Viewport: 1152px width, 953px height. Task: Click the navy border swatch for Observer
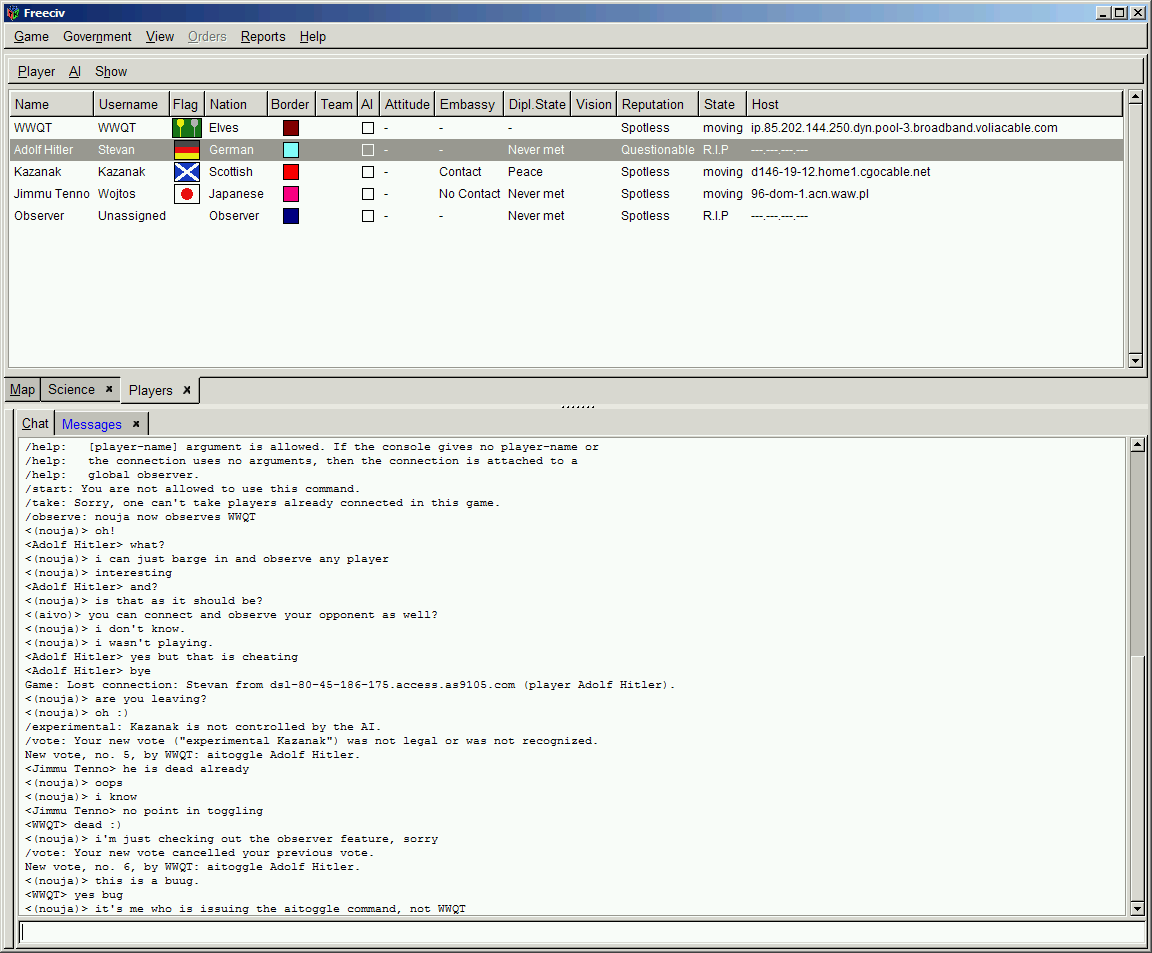[291, 216]
